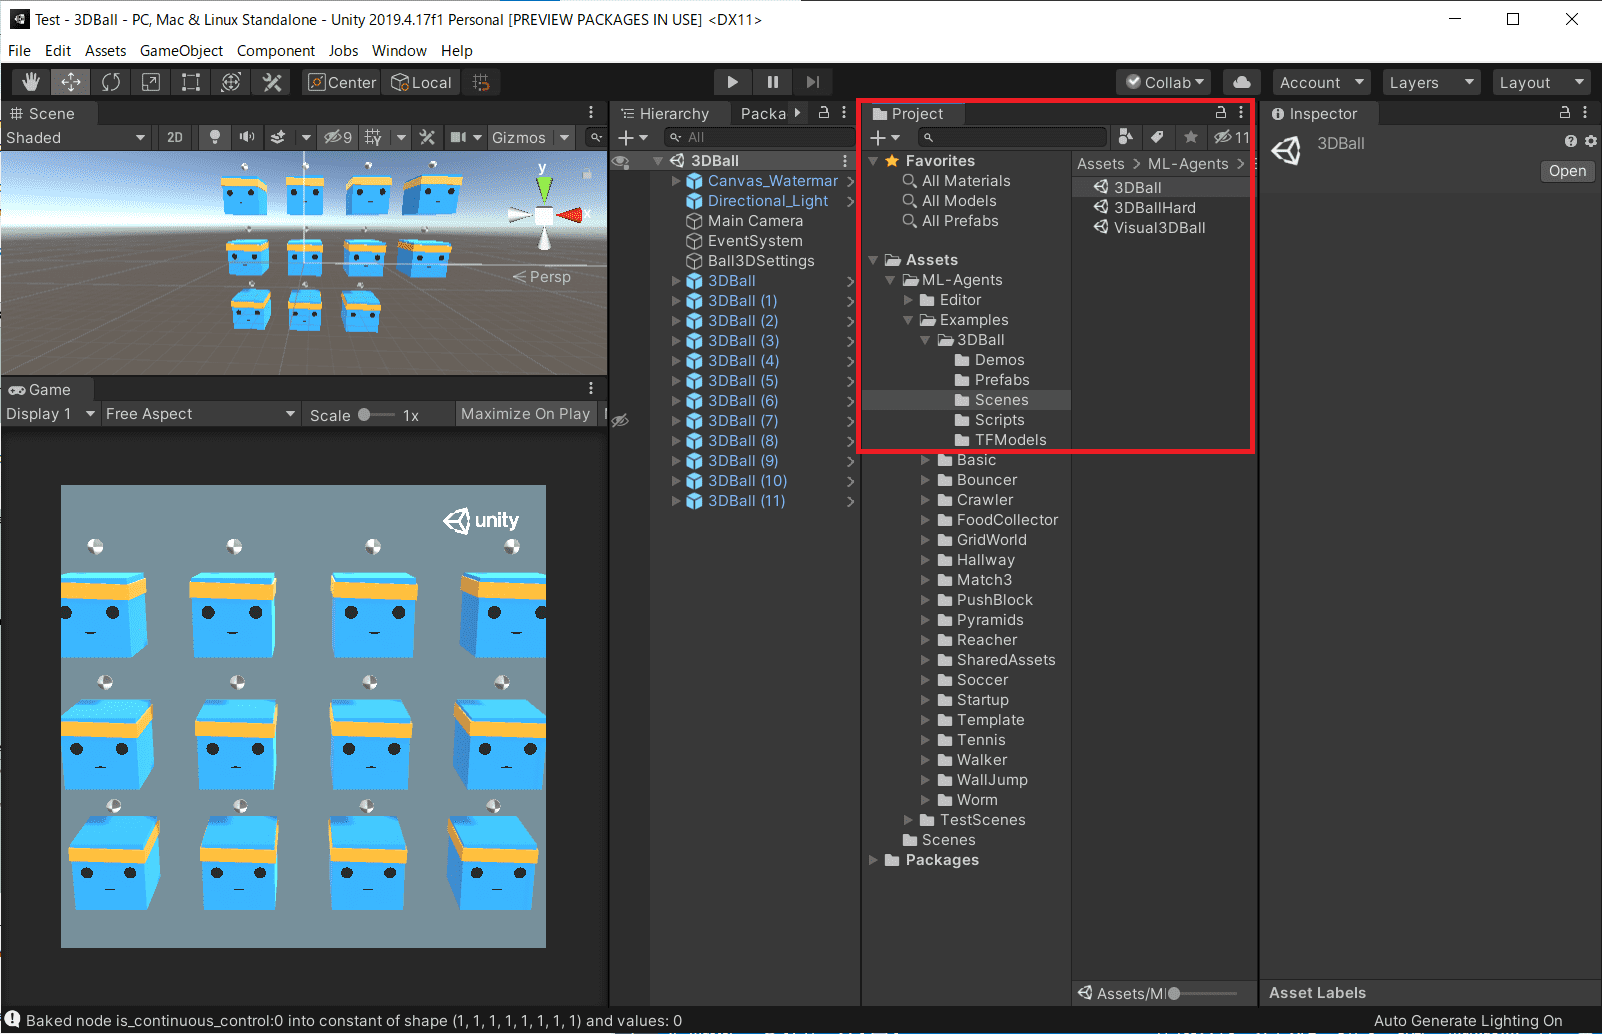Collapse the 3DBall scene root
Screen dimensions: 1602x1034
[x=658, y=161]
